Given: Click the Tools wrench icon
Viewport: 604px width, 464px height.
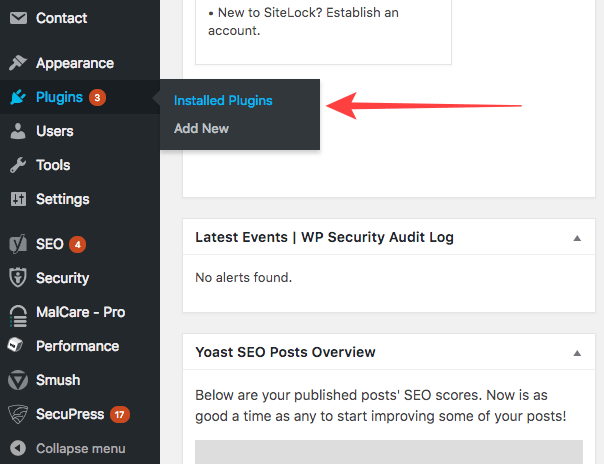Looking at the screenshot, I should click(17, 165).
